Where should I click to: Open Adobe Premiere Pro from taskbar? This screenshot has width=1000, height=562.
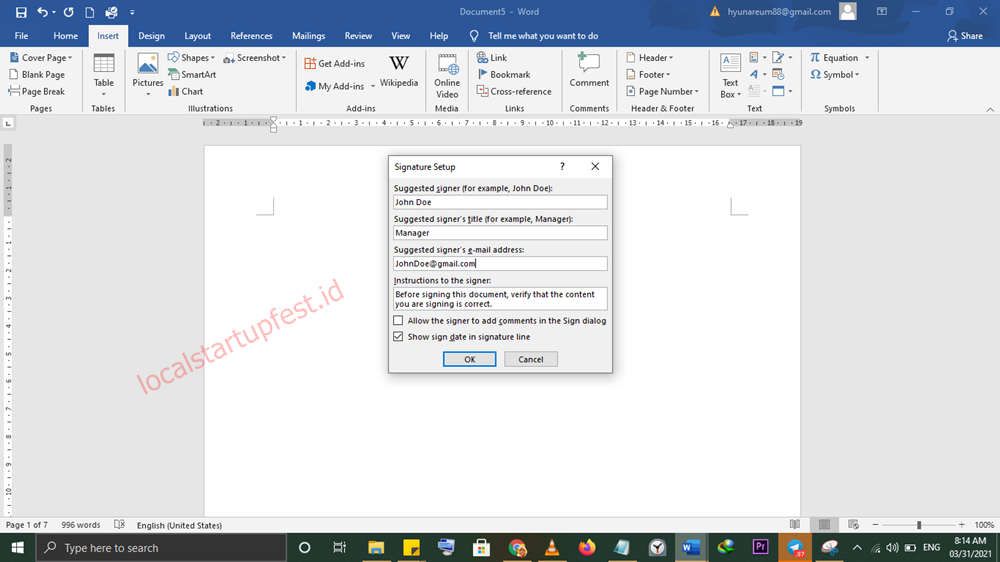click(760, 547)
